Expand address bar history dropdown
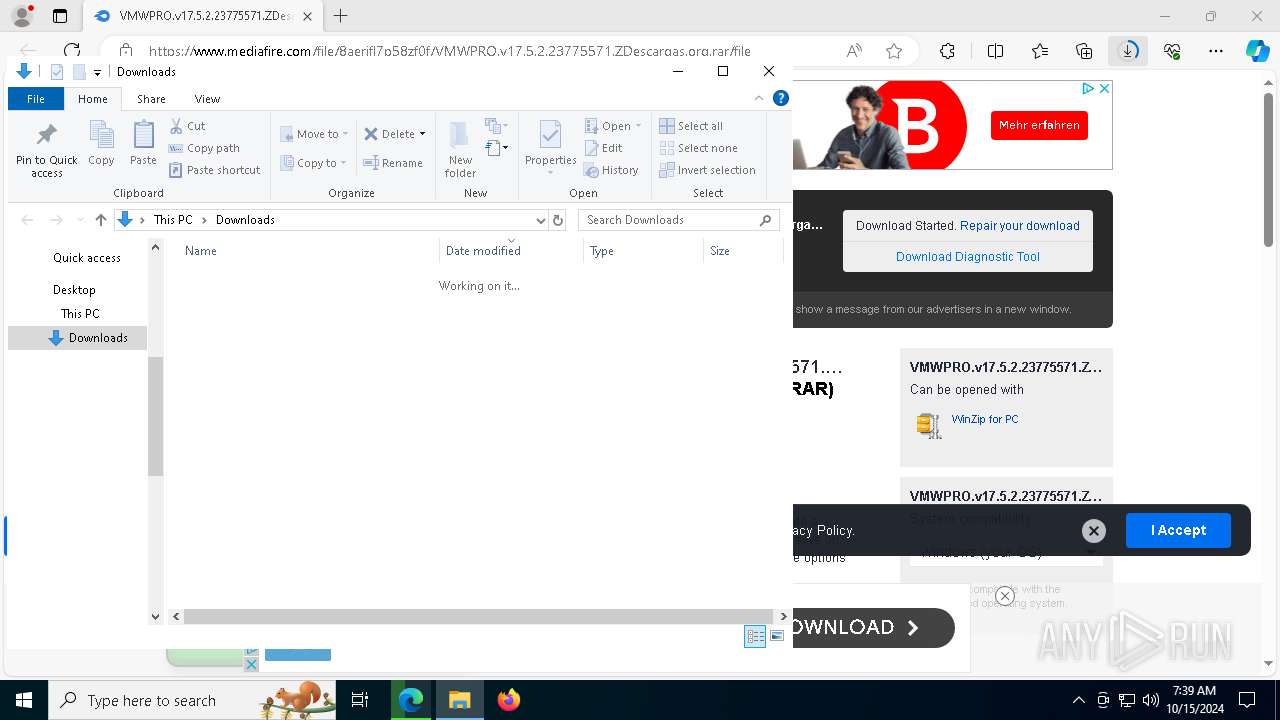The width and height of the screenshot is (1280, 720). point(541,220)
